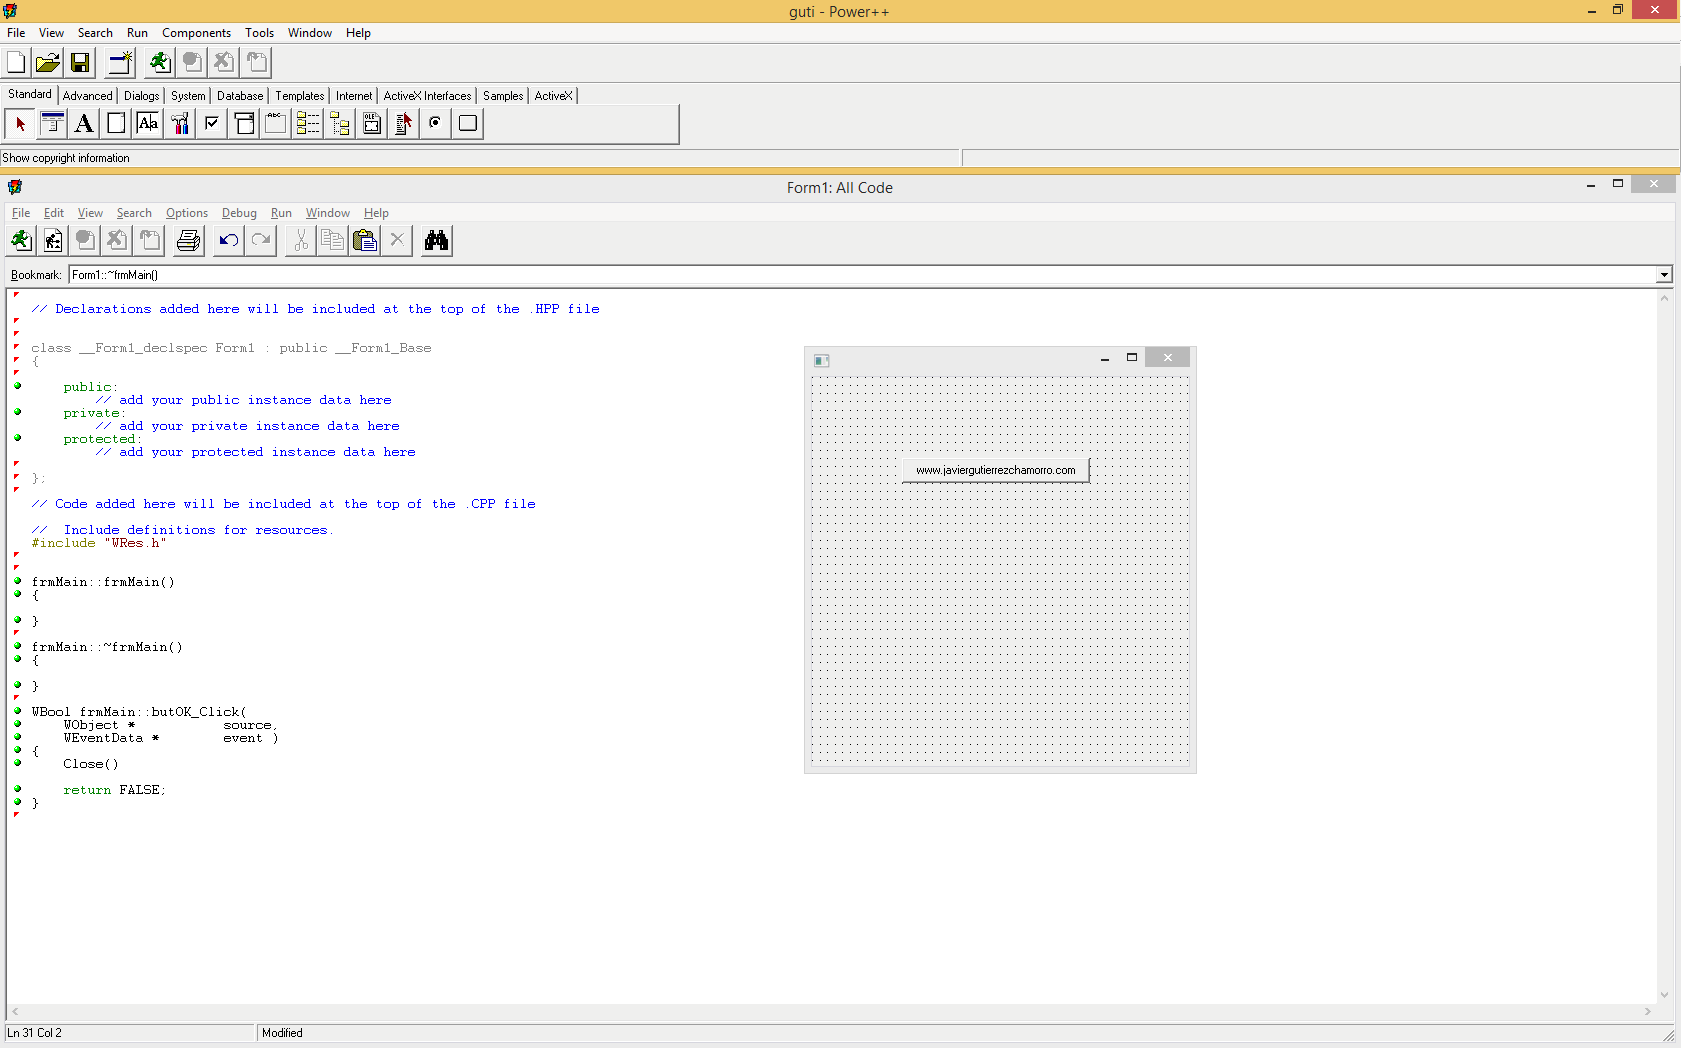Click the vertical scrollbar down arrow in editor

[x=1664, y=994]
